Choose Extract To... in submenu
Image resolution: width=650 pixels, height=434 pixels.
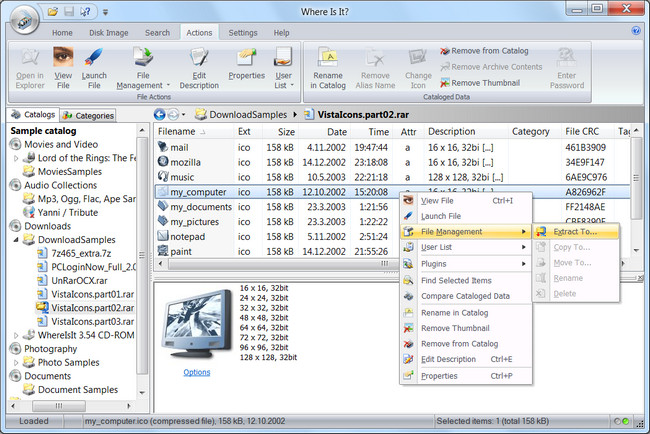click(x=576, y=232)
